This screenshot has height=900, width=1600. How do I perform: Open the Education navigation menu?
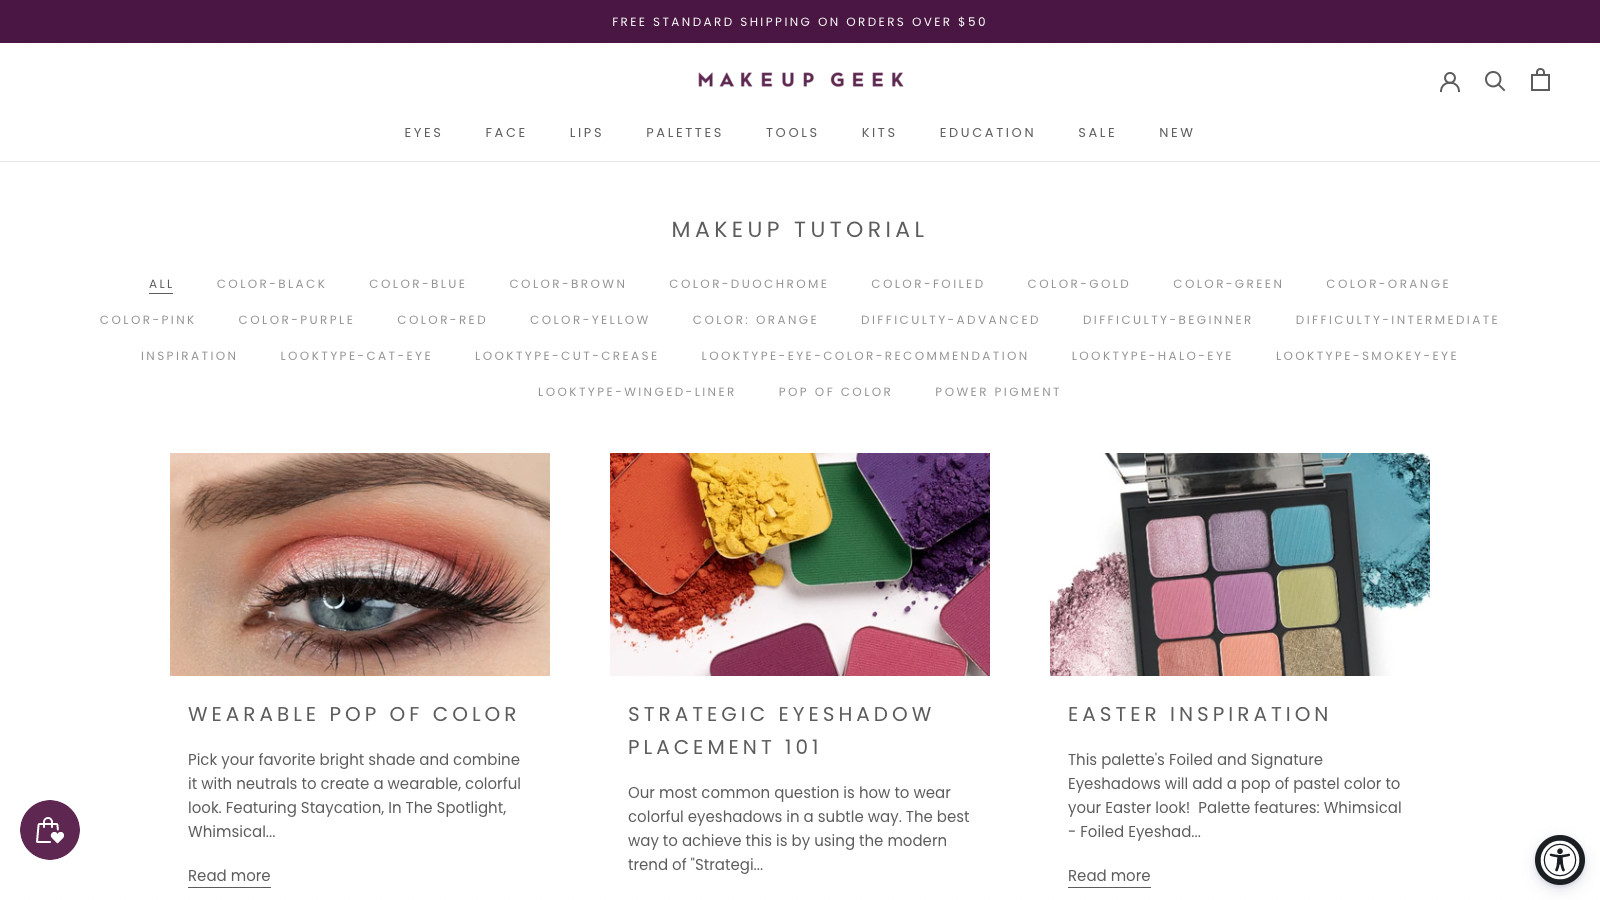987,133
